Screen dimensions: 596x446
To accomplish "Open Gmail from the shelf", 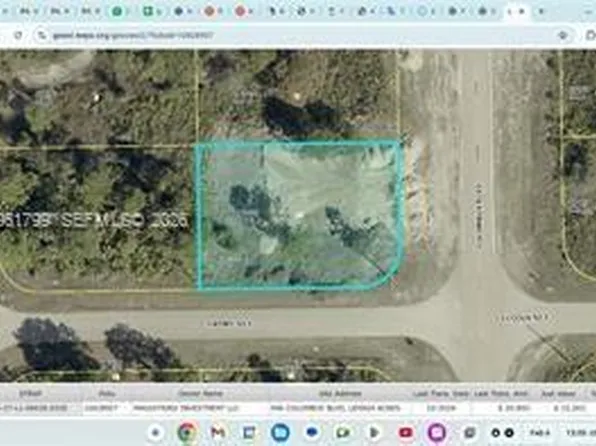I will point(218,432).
